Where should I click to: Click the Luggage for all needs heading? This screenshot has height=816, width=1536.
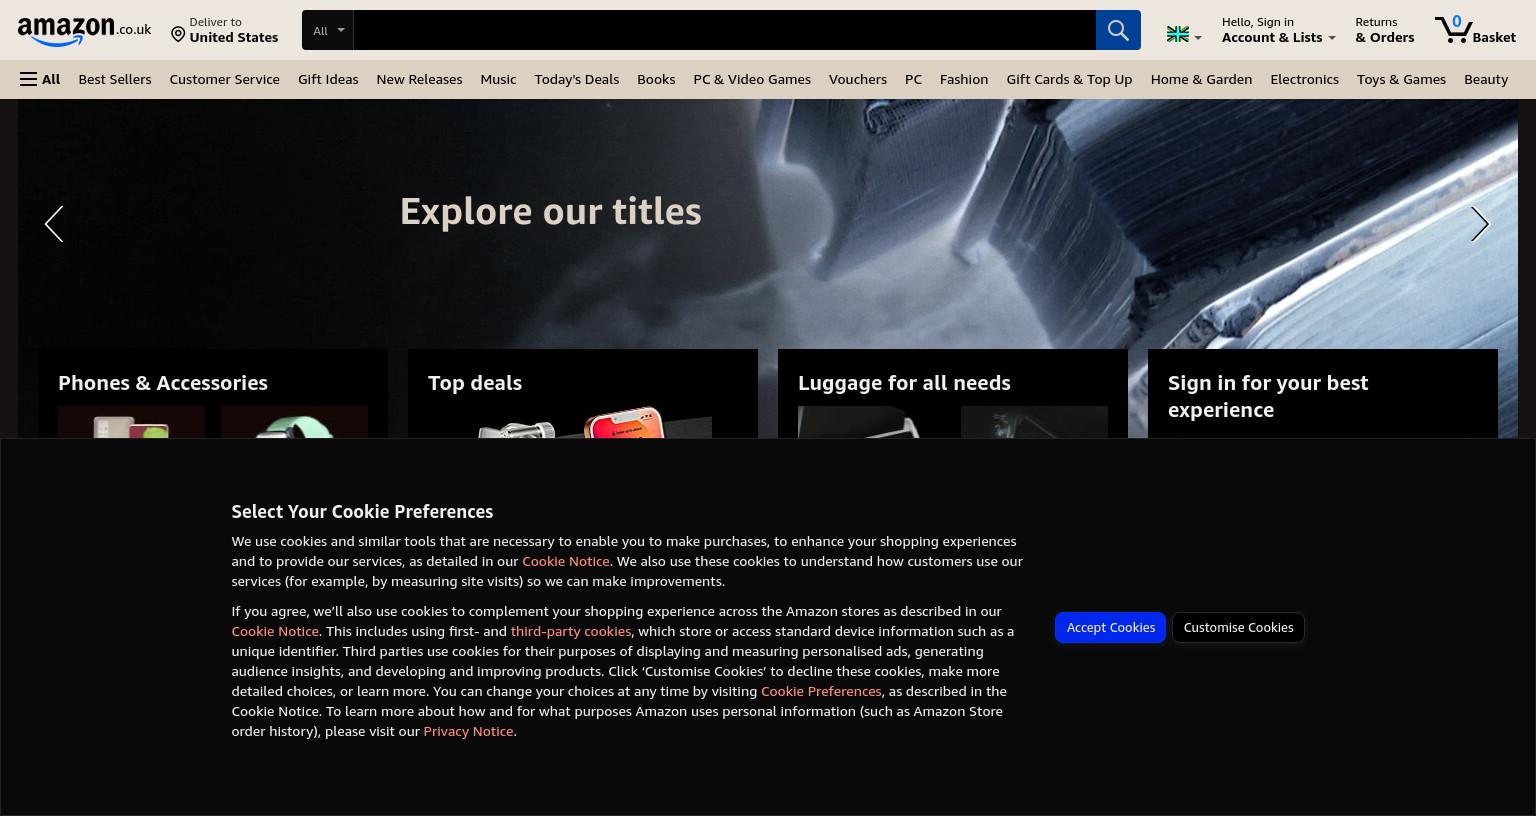point(904,383)
